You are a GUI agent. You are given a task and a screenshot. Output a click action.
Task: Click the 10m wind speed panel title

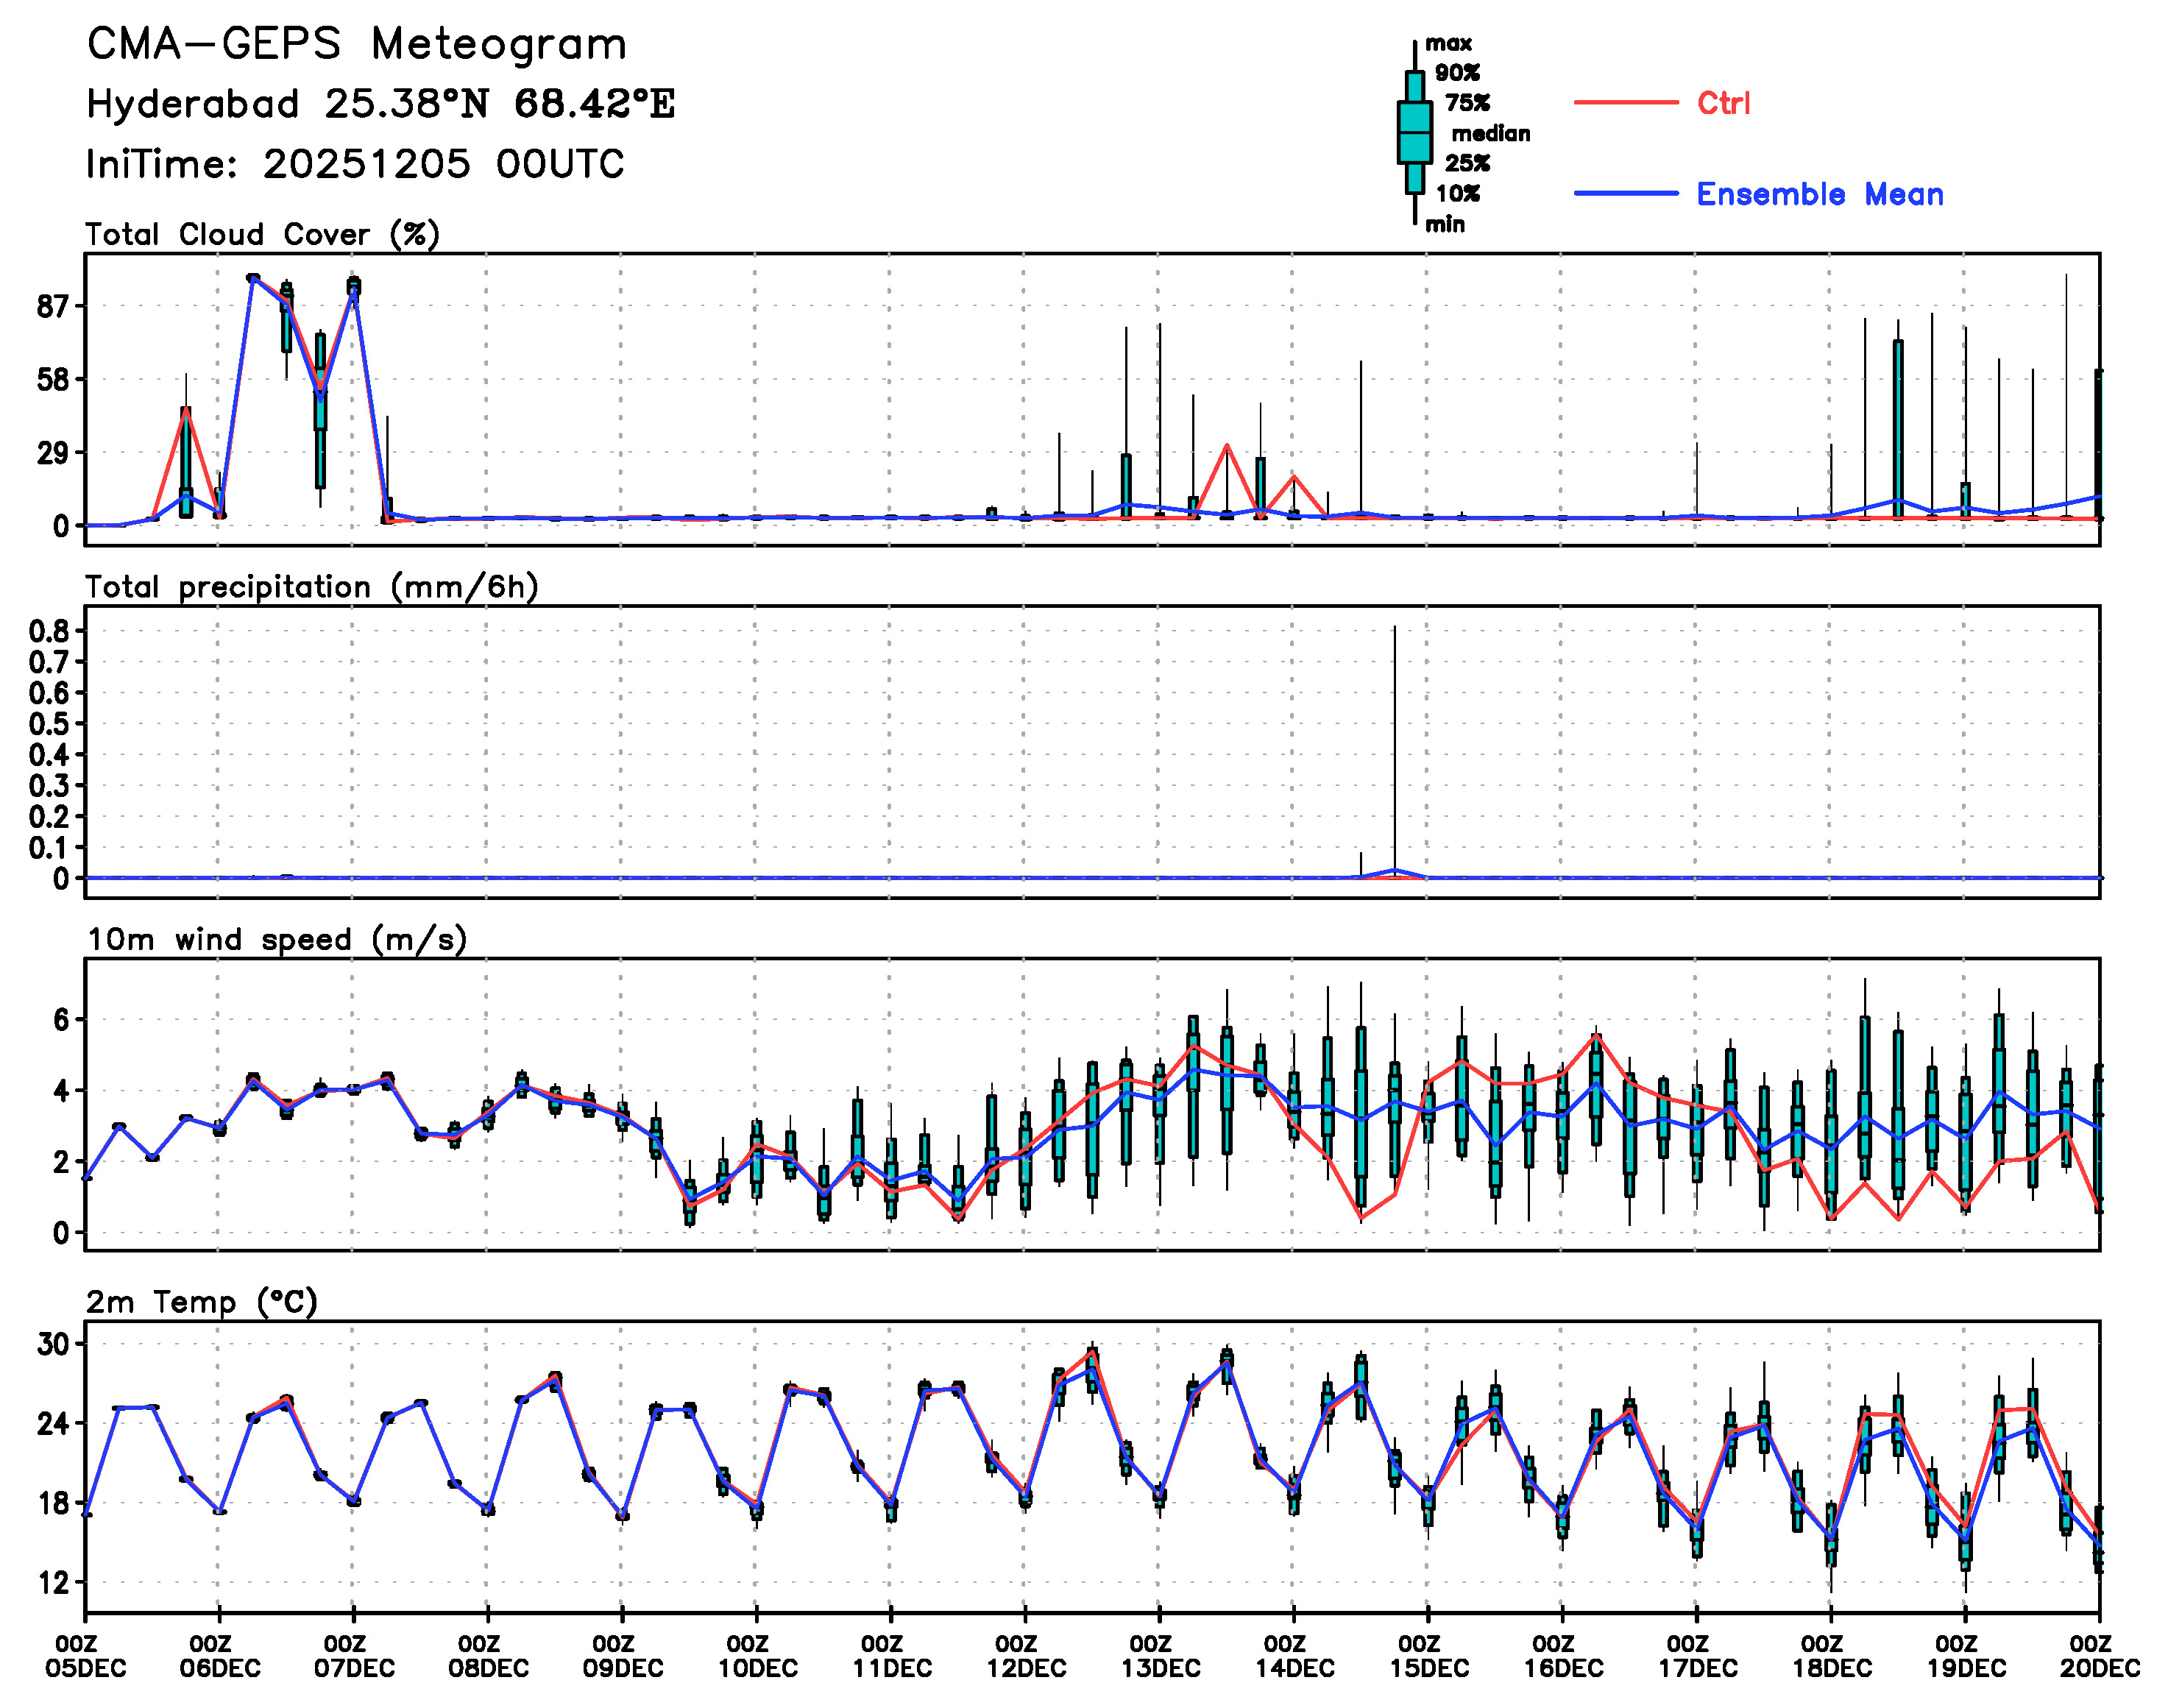tap(276, 939)
